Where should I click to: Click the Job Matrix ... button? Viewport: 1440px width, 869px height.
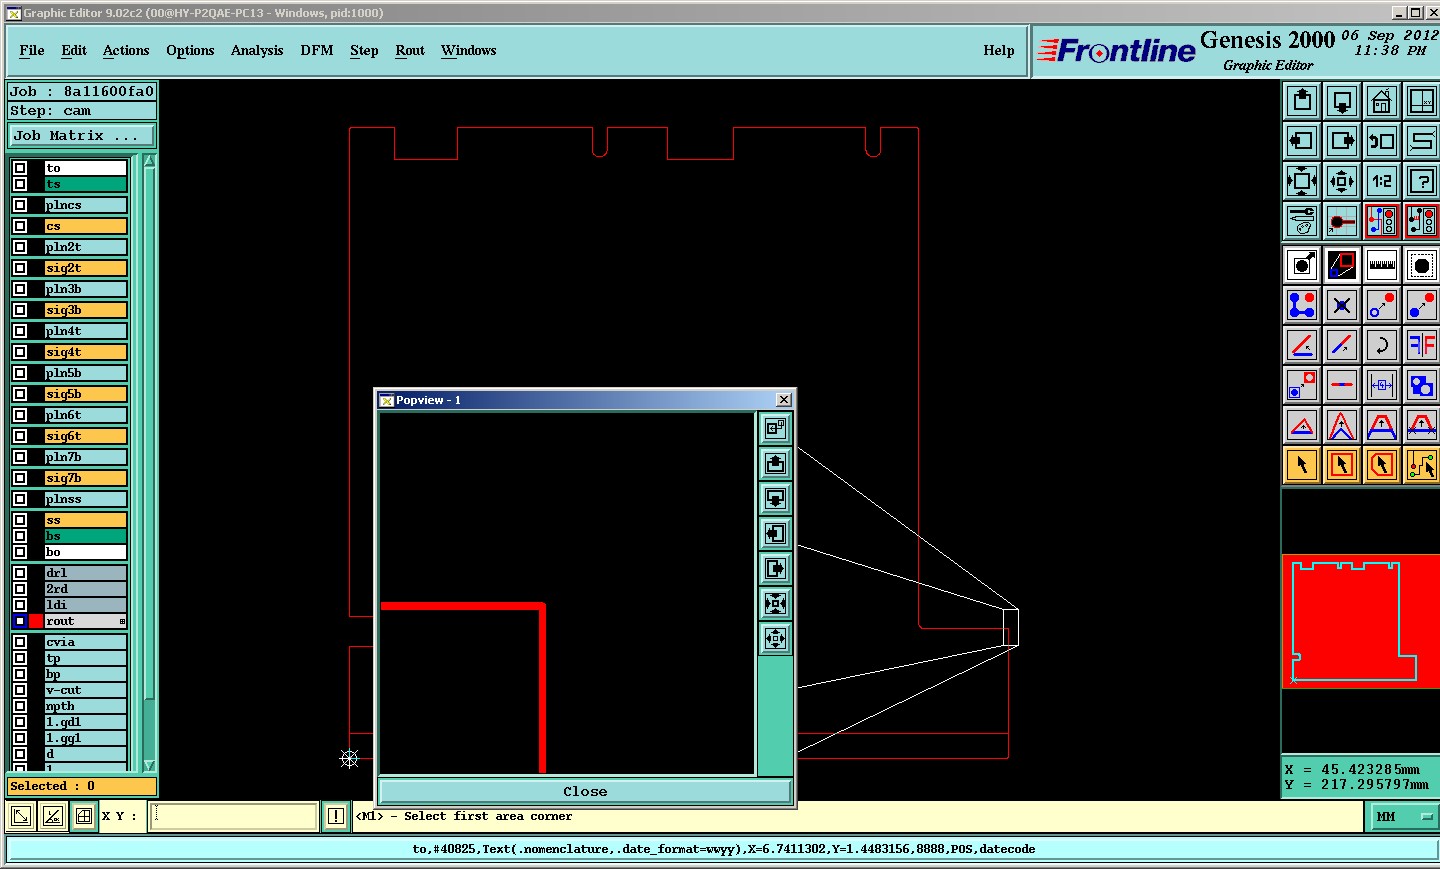(82, 136)
